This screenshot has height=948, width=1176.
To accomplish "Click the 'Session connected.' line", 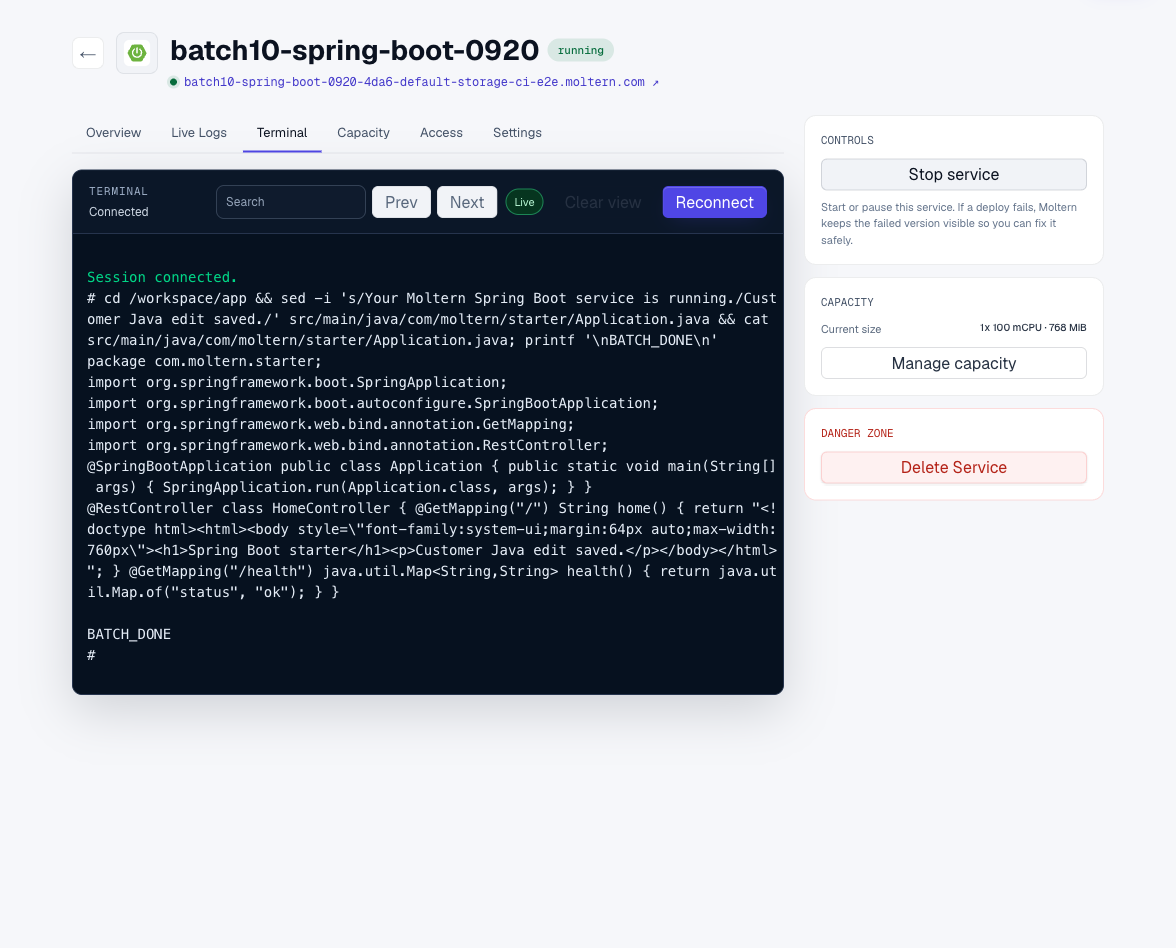I will click(162, 277).
